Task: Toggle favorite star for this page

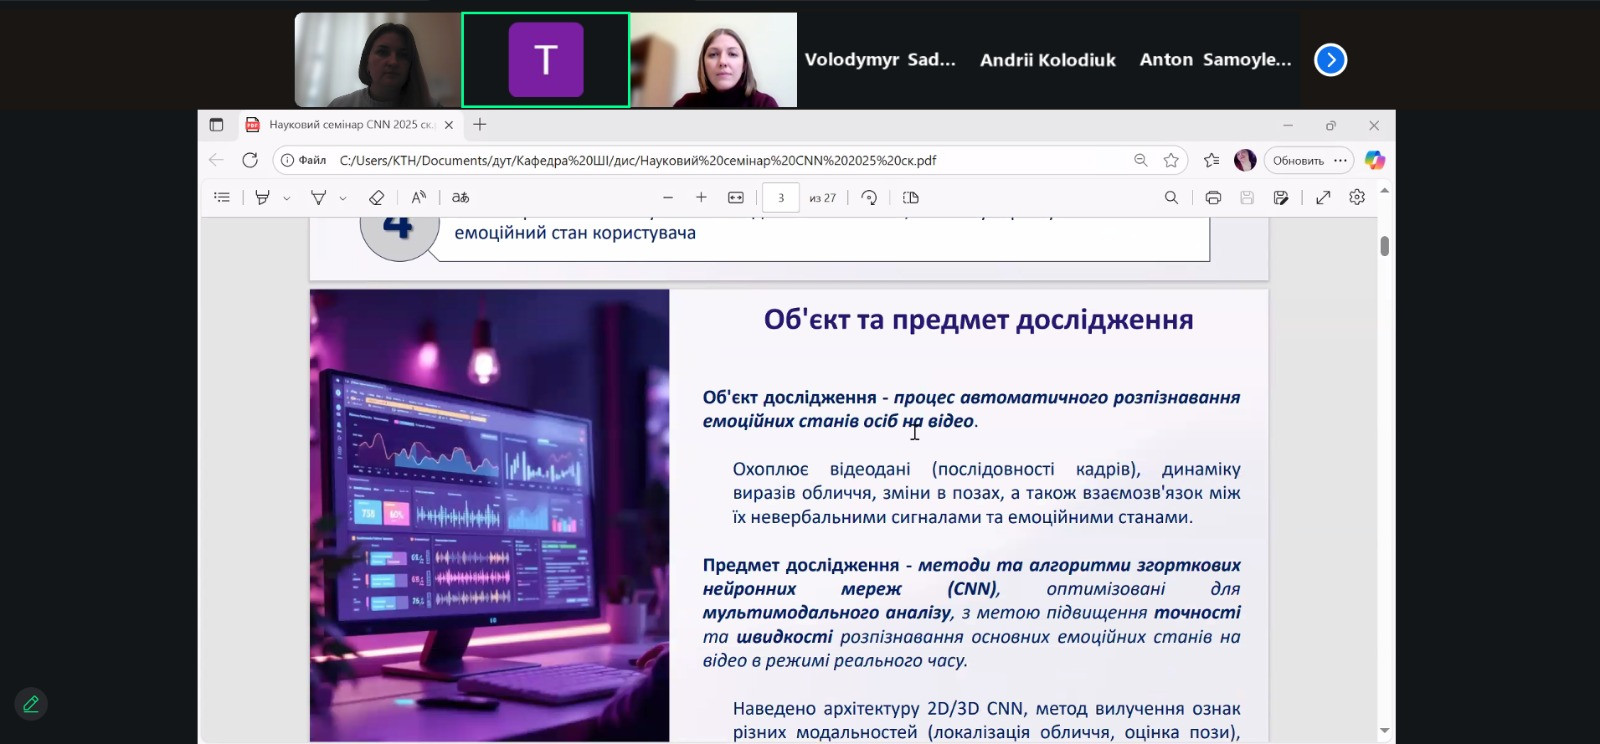Action: coord(1171,160)
